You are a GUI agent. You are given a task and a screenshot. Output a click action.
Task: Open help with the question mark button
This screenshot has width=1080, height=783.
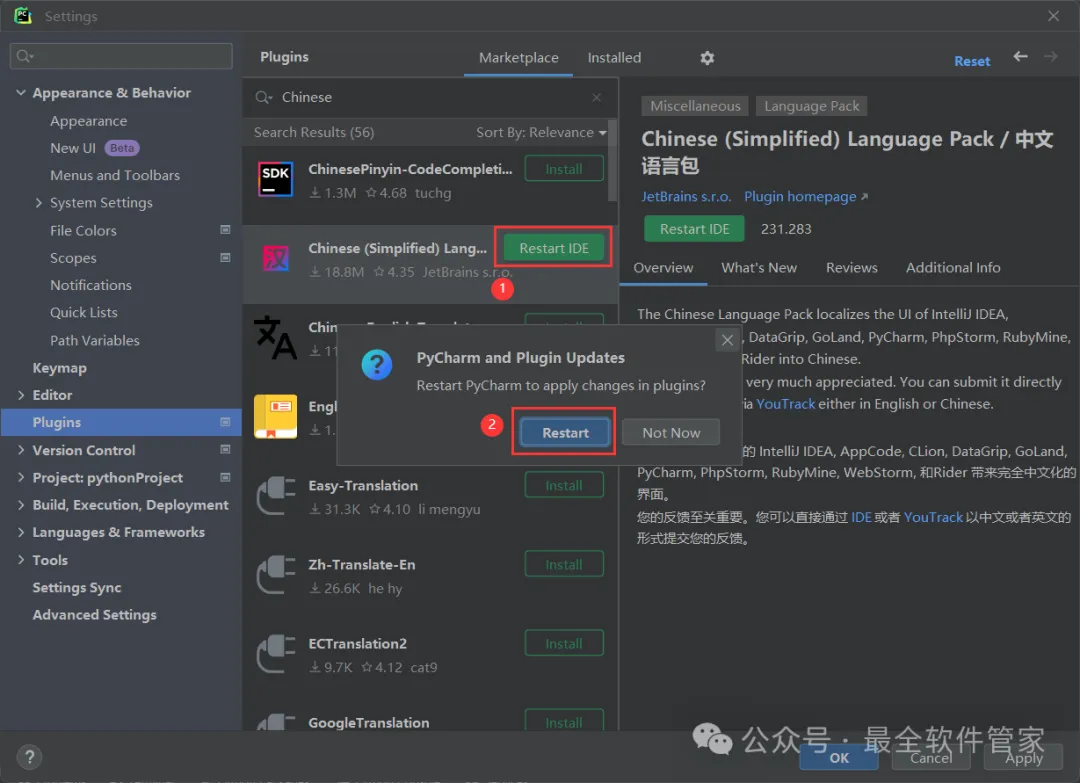tap(30, 758)
